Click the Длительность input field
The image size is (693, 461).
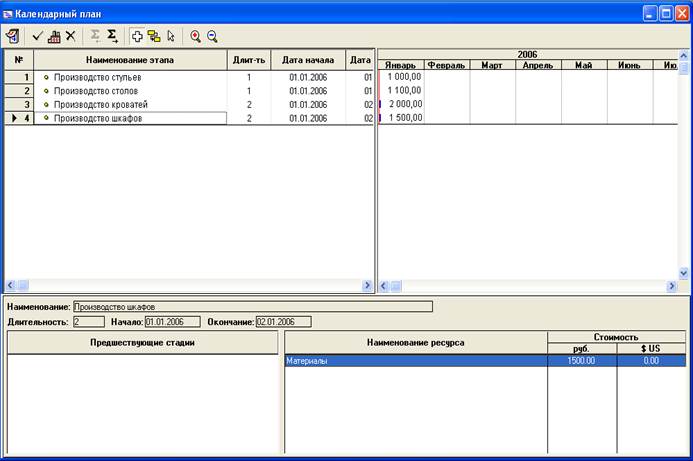click(89, 322)
